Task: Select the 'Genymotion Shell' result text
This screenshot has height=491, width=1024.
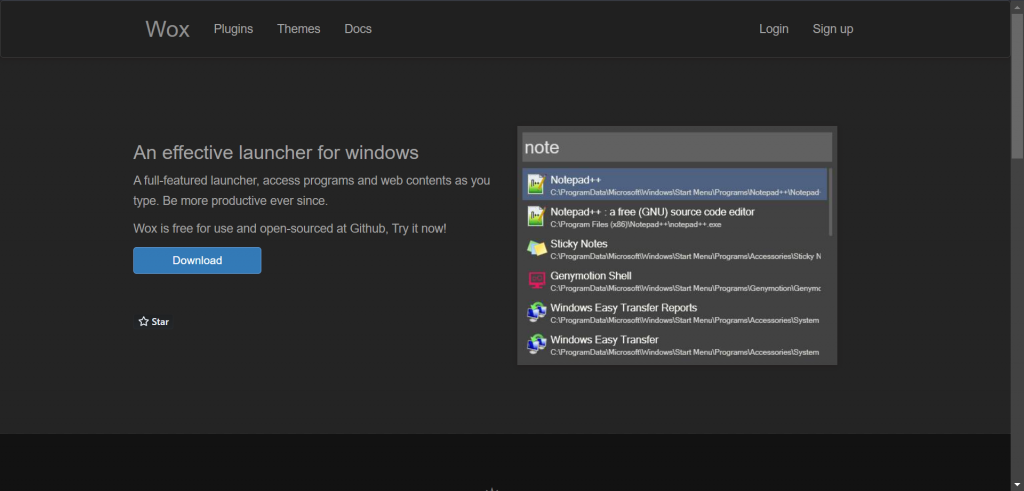Action: [590, 276]
